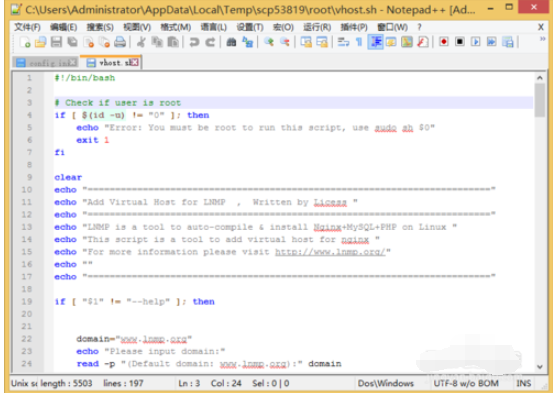Create a new file with the New icon
This screenshot has height=393, width=553.
25,42
